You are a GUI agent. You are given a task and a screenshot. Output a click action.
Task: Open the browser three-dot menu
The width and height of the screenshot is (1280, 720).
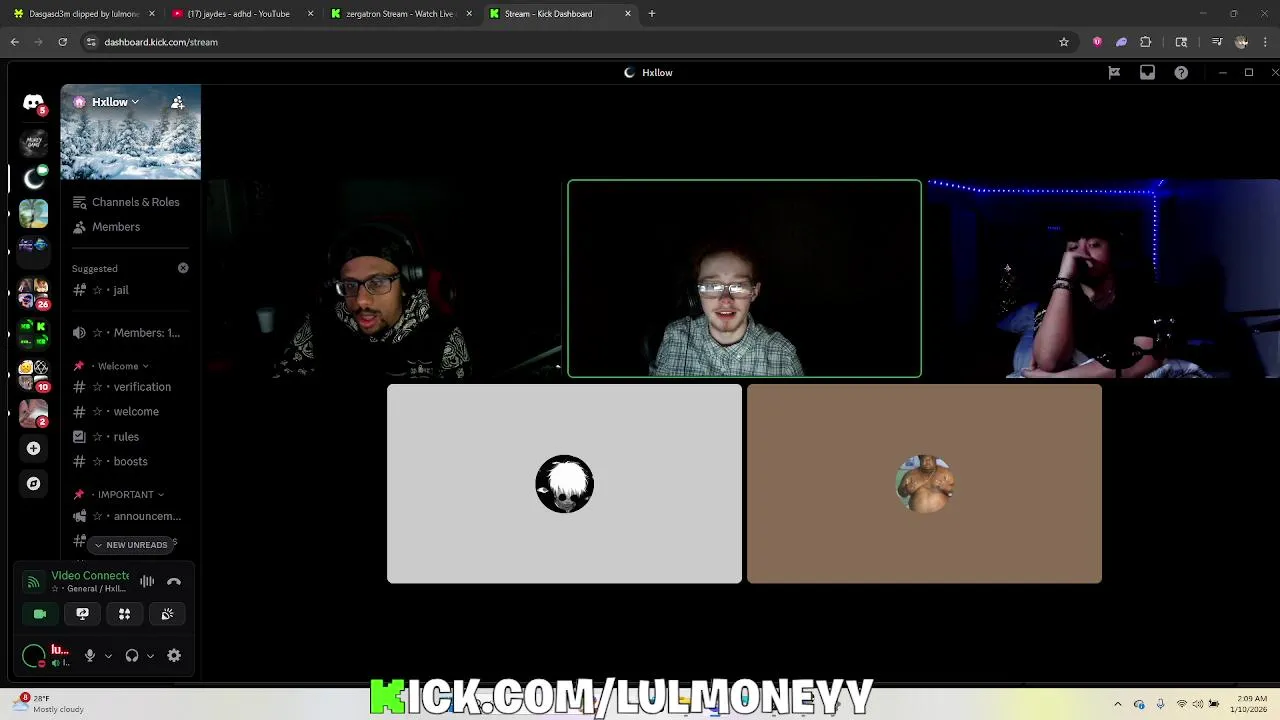click(1266, 42)
